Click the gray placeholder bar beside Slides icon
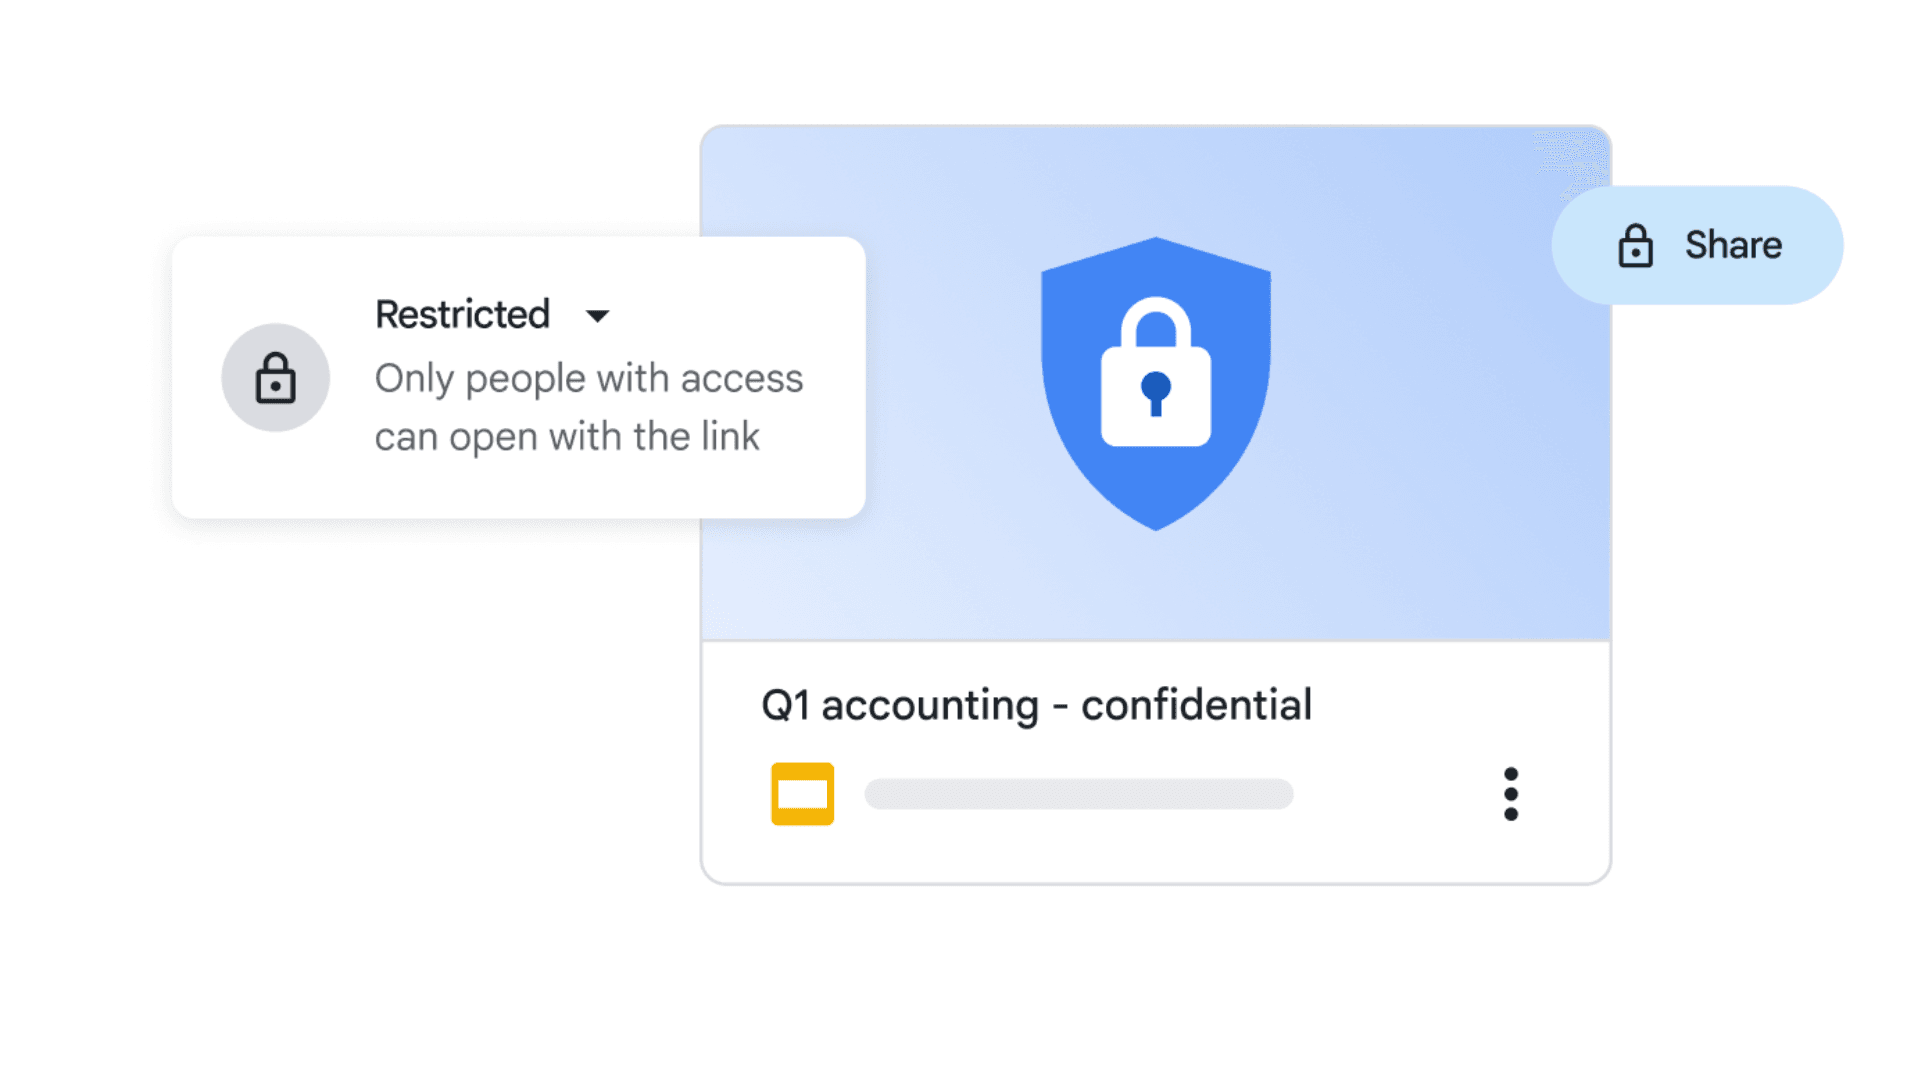Image resolution: width=1920 pixels, height=1080 pixels. pyautogui.click(x=1078, y=794)
